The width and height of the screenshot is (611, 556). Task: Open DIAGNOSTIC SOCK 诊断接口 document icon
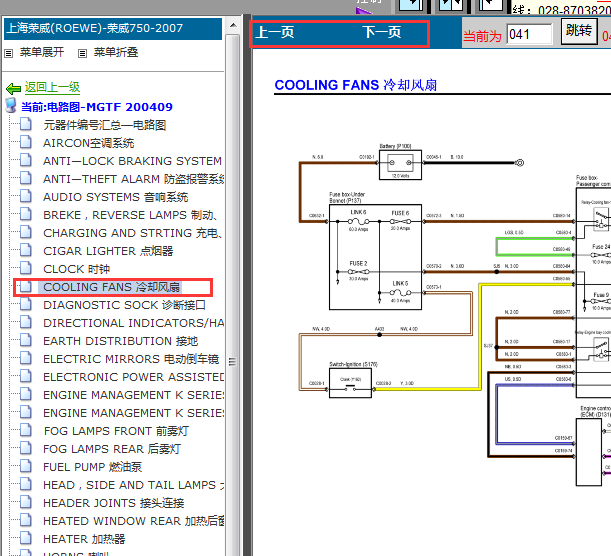pos(26,304)
